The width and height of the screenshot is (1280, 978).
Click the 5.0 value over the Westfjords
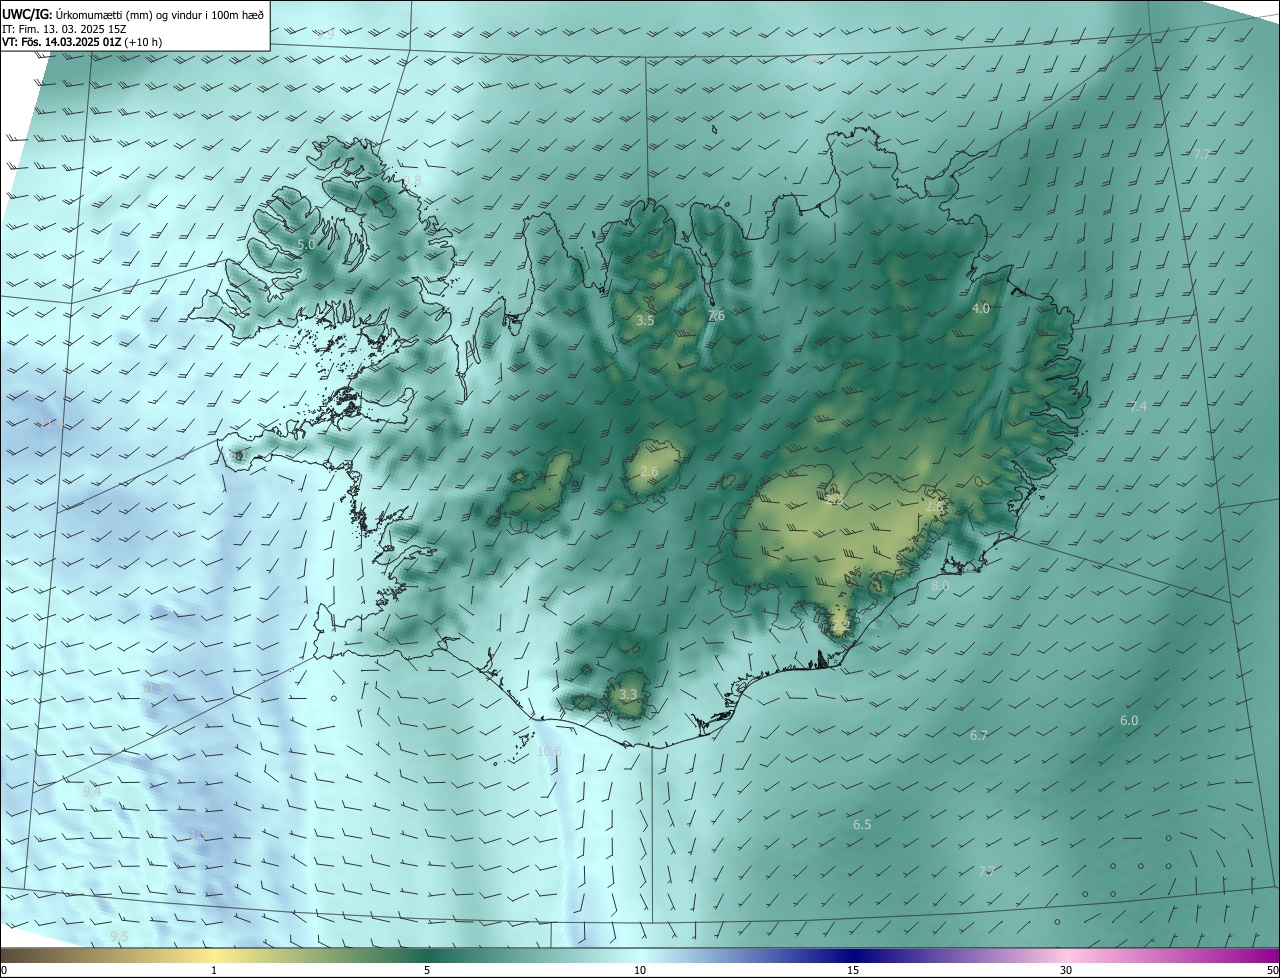(307, 244)
